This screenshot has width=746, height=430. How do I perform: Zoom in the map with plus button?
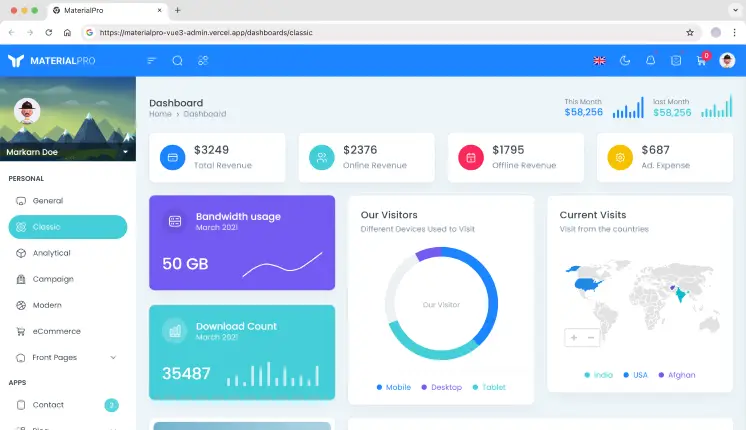click(x=574, y=338)
